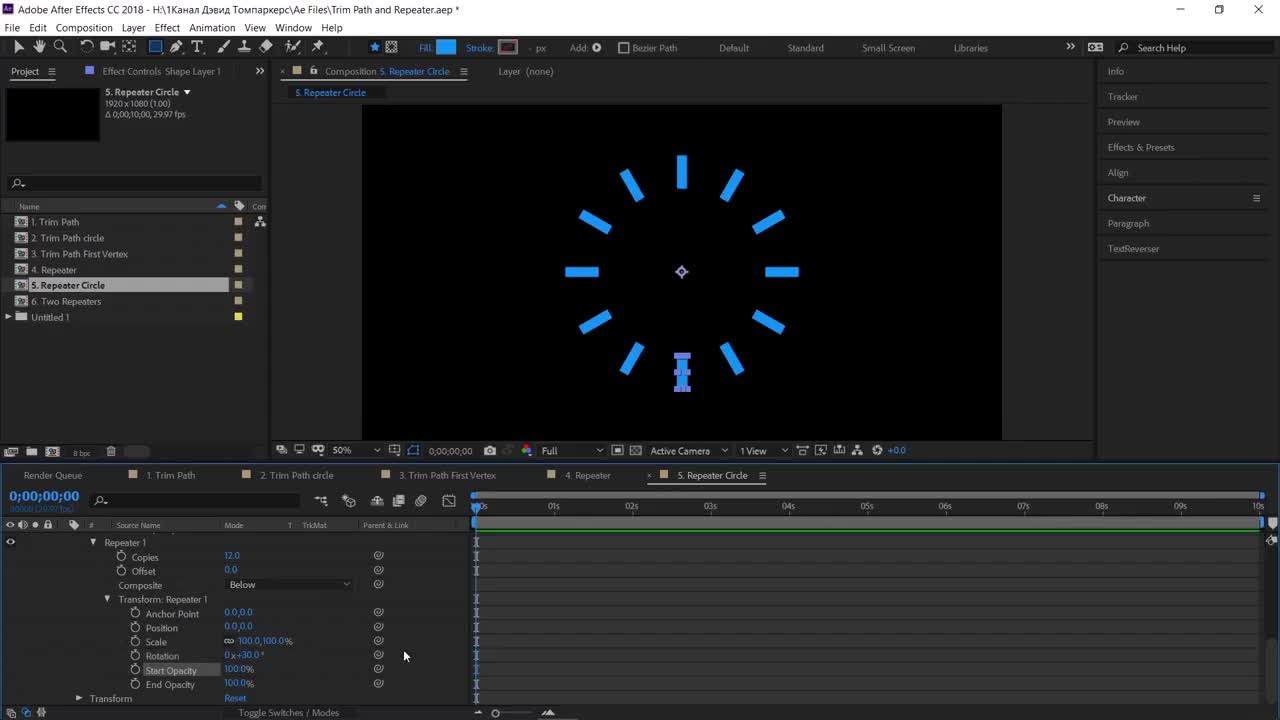Select the Pen tool

pyautogui.click(x=176, y=47)
